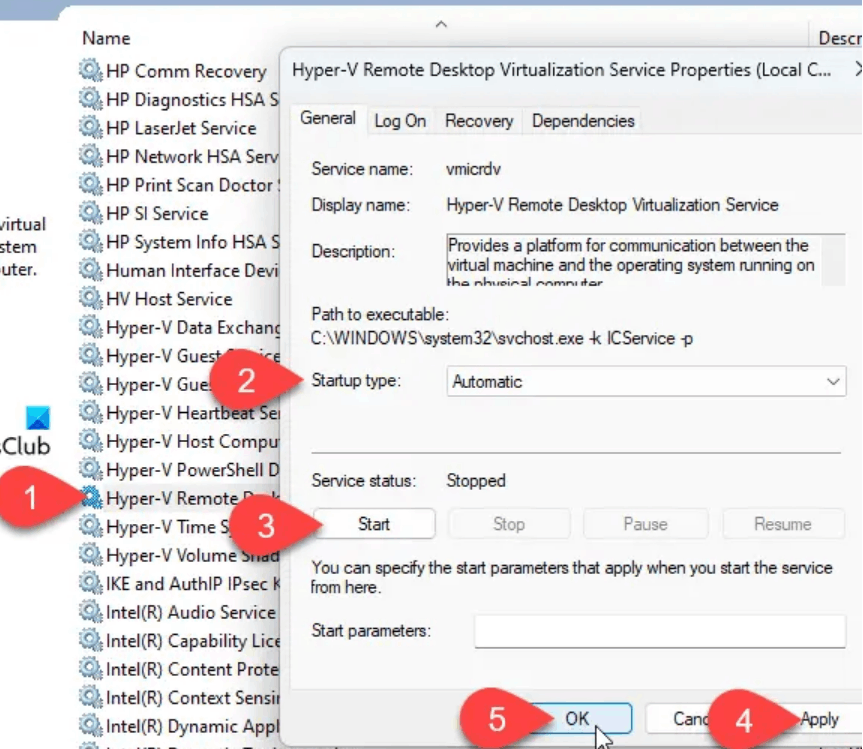Select the HP Diagnostics HSA service gear icon
863x749 pixels.
coord(90,99)
